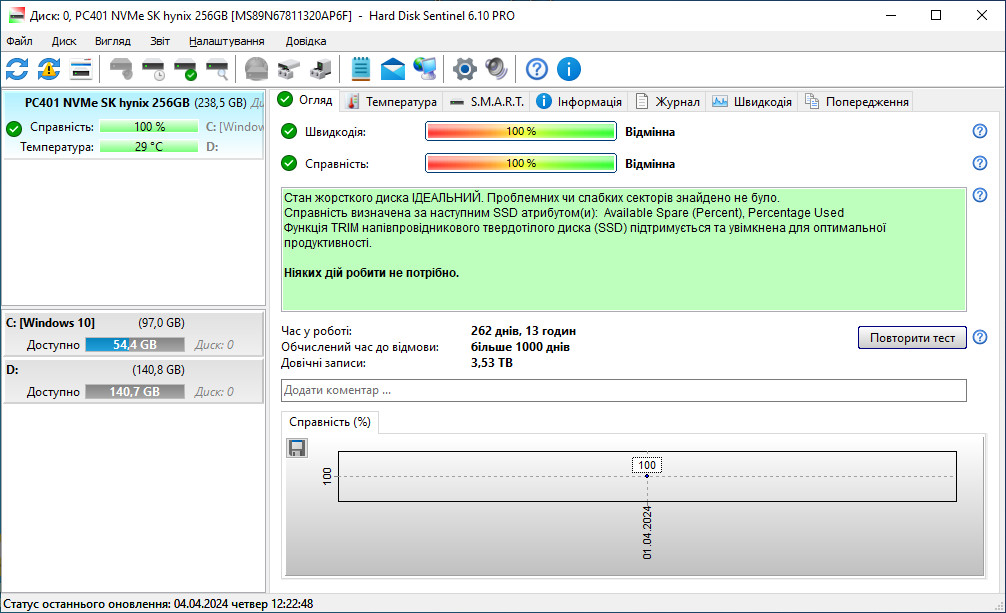Click the Повторити тест button
Image resolution: width=1006 pixels, height=613 pixels.
tap(912, 338)
